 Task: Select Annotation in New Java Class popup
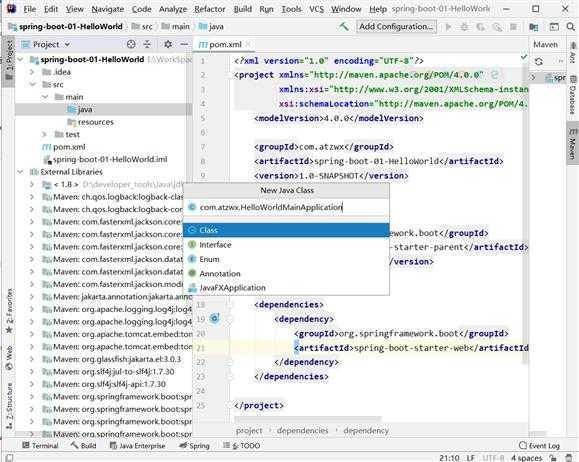click(x=286, y=274)
